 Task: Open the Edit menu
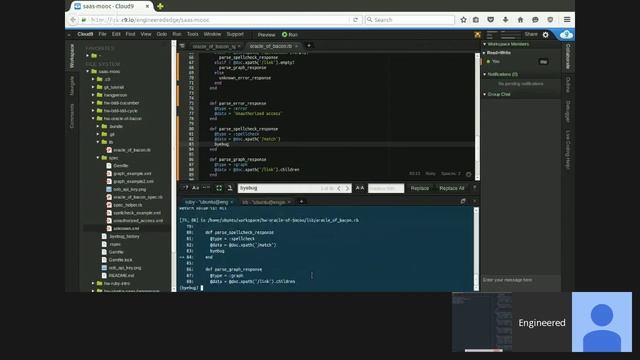pos(116,34)
